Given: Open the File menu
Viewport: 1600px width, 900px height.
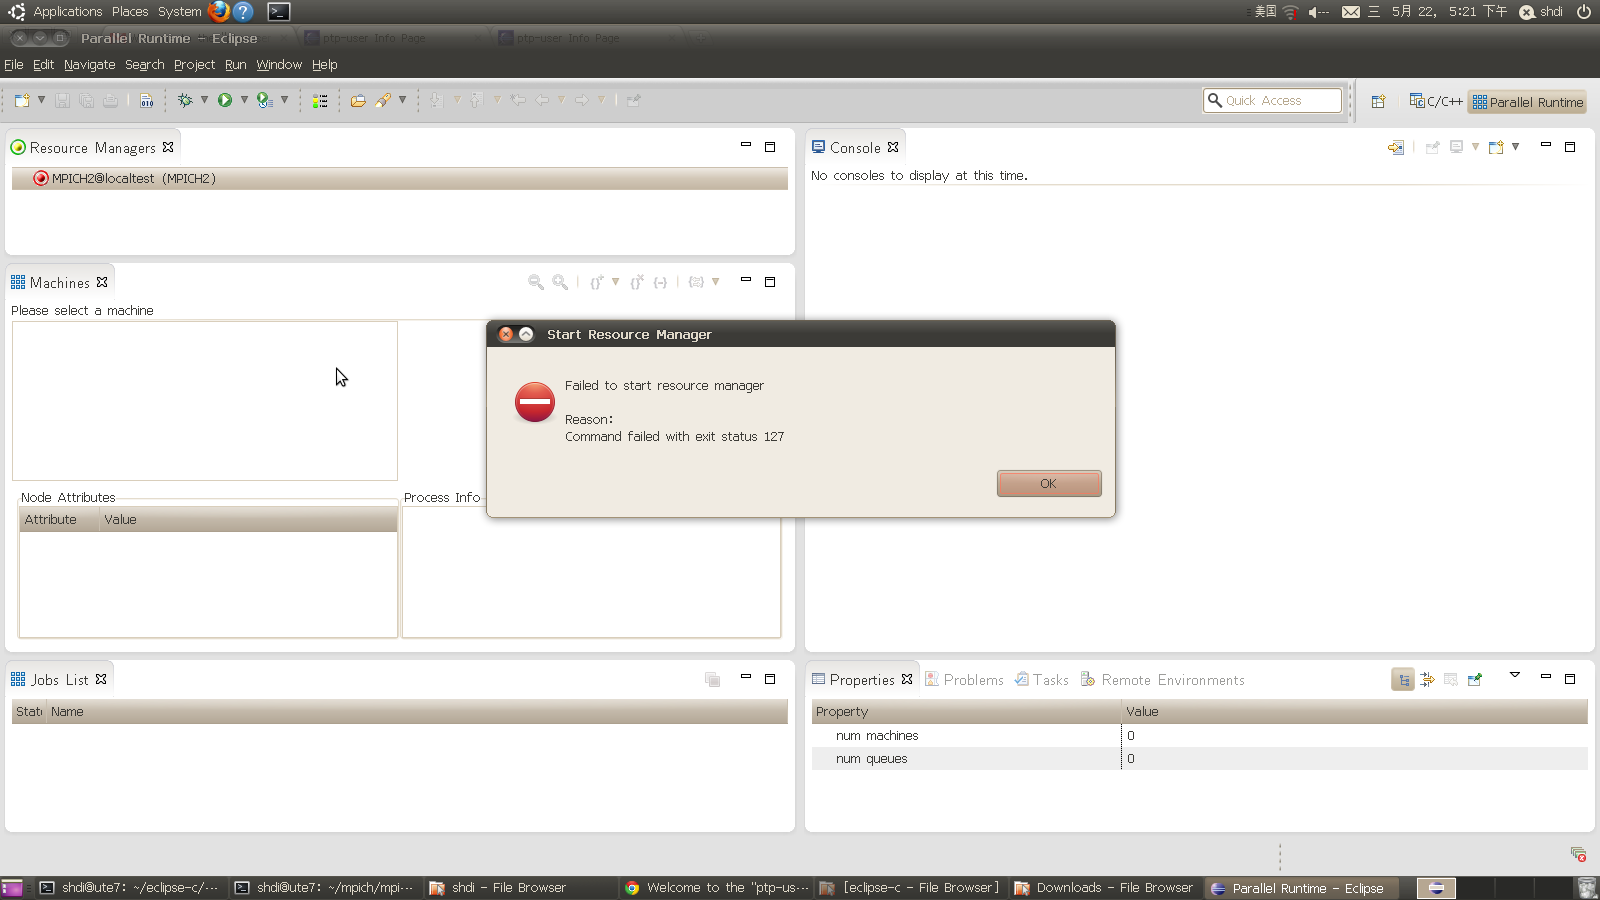Looking at the screenshot, I should tap(14, 65).
